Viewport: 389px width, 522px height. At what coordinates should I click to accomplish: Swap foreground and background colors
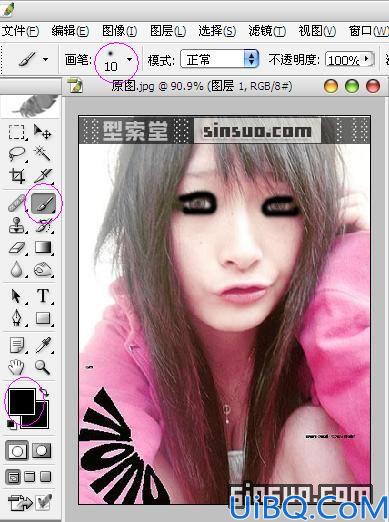(x=44, y=392)
